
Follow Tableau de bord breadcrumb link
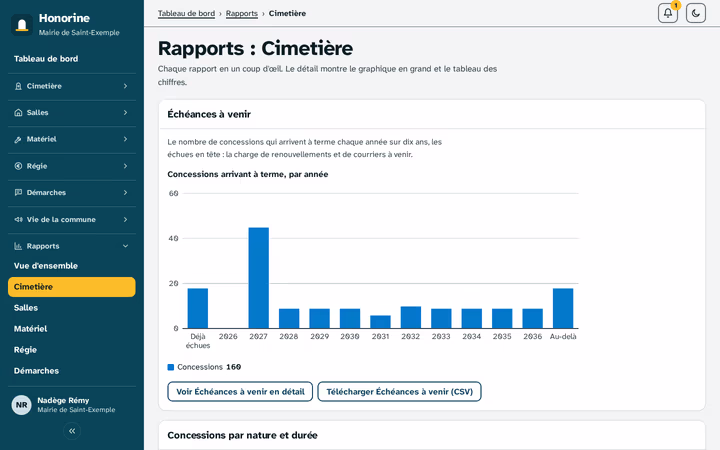tap(186, 13)
